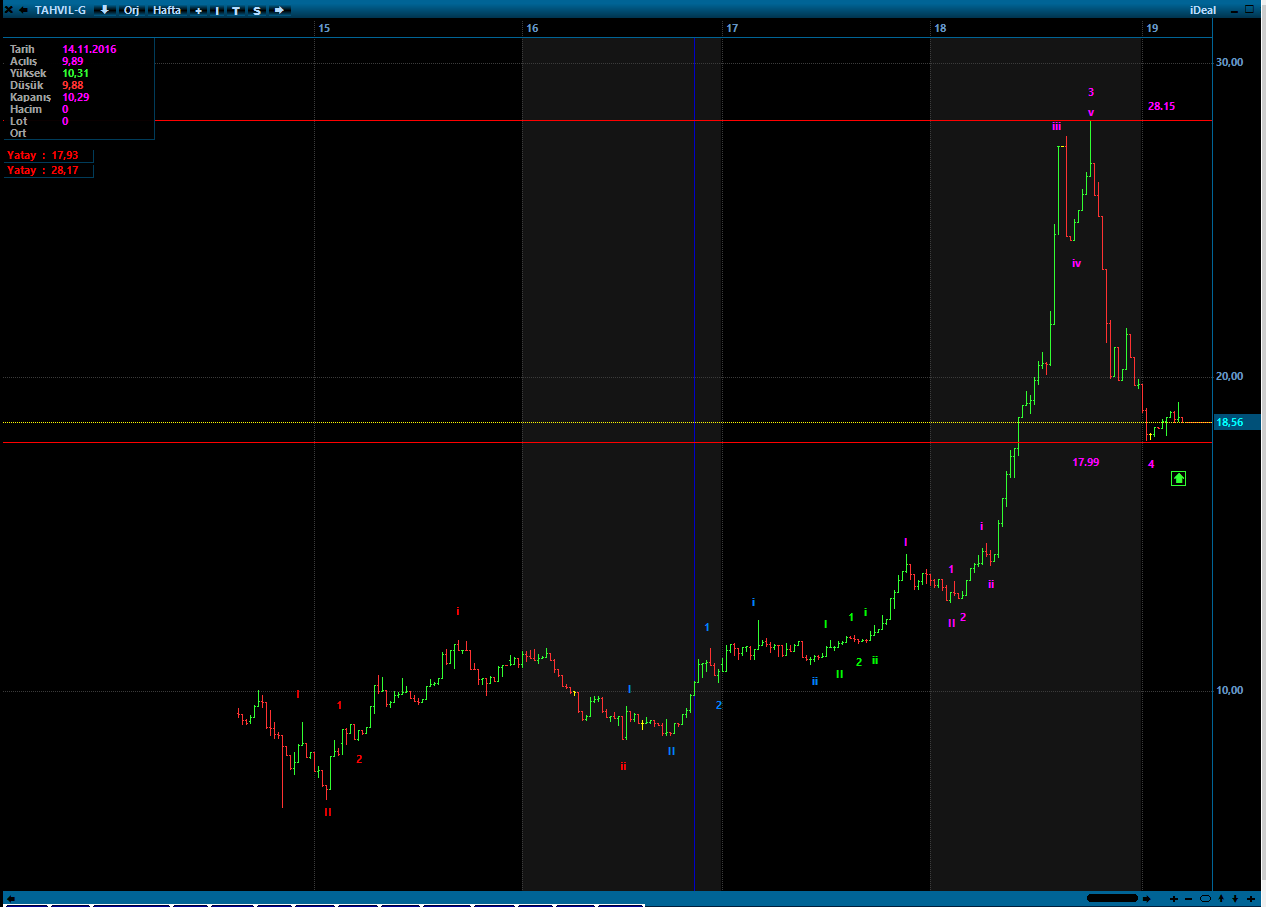Click the back arrow in the bottom-left bar
The width and height of the screenshot is (1266, 907).
[10, 899]
